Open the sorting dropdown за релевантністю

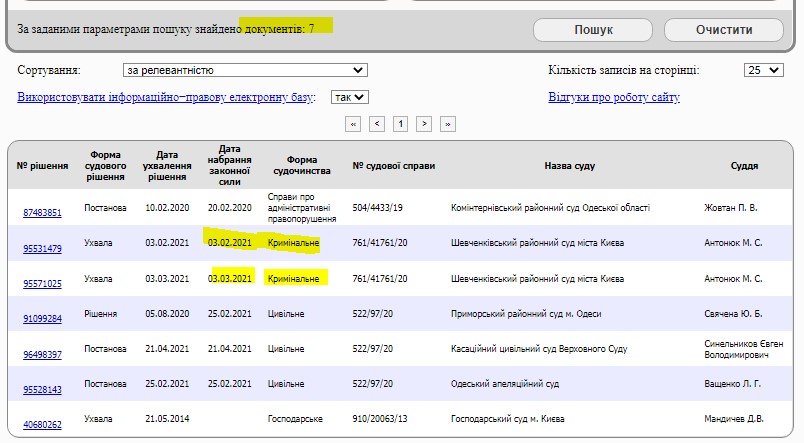point(244,70)
